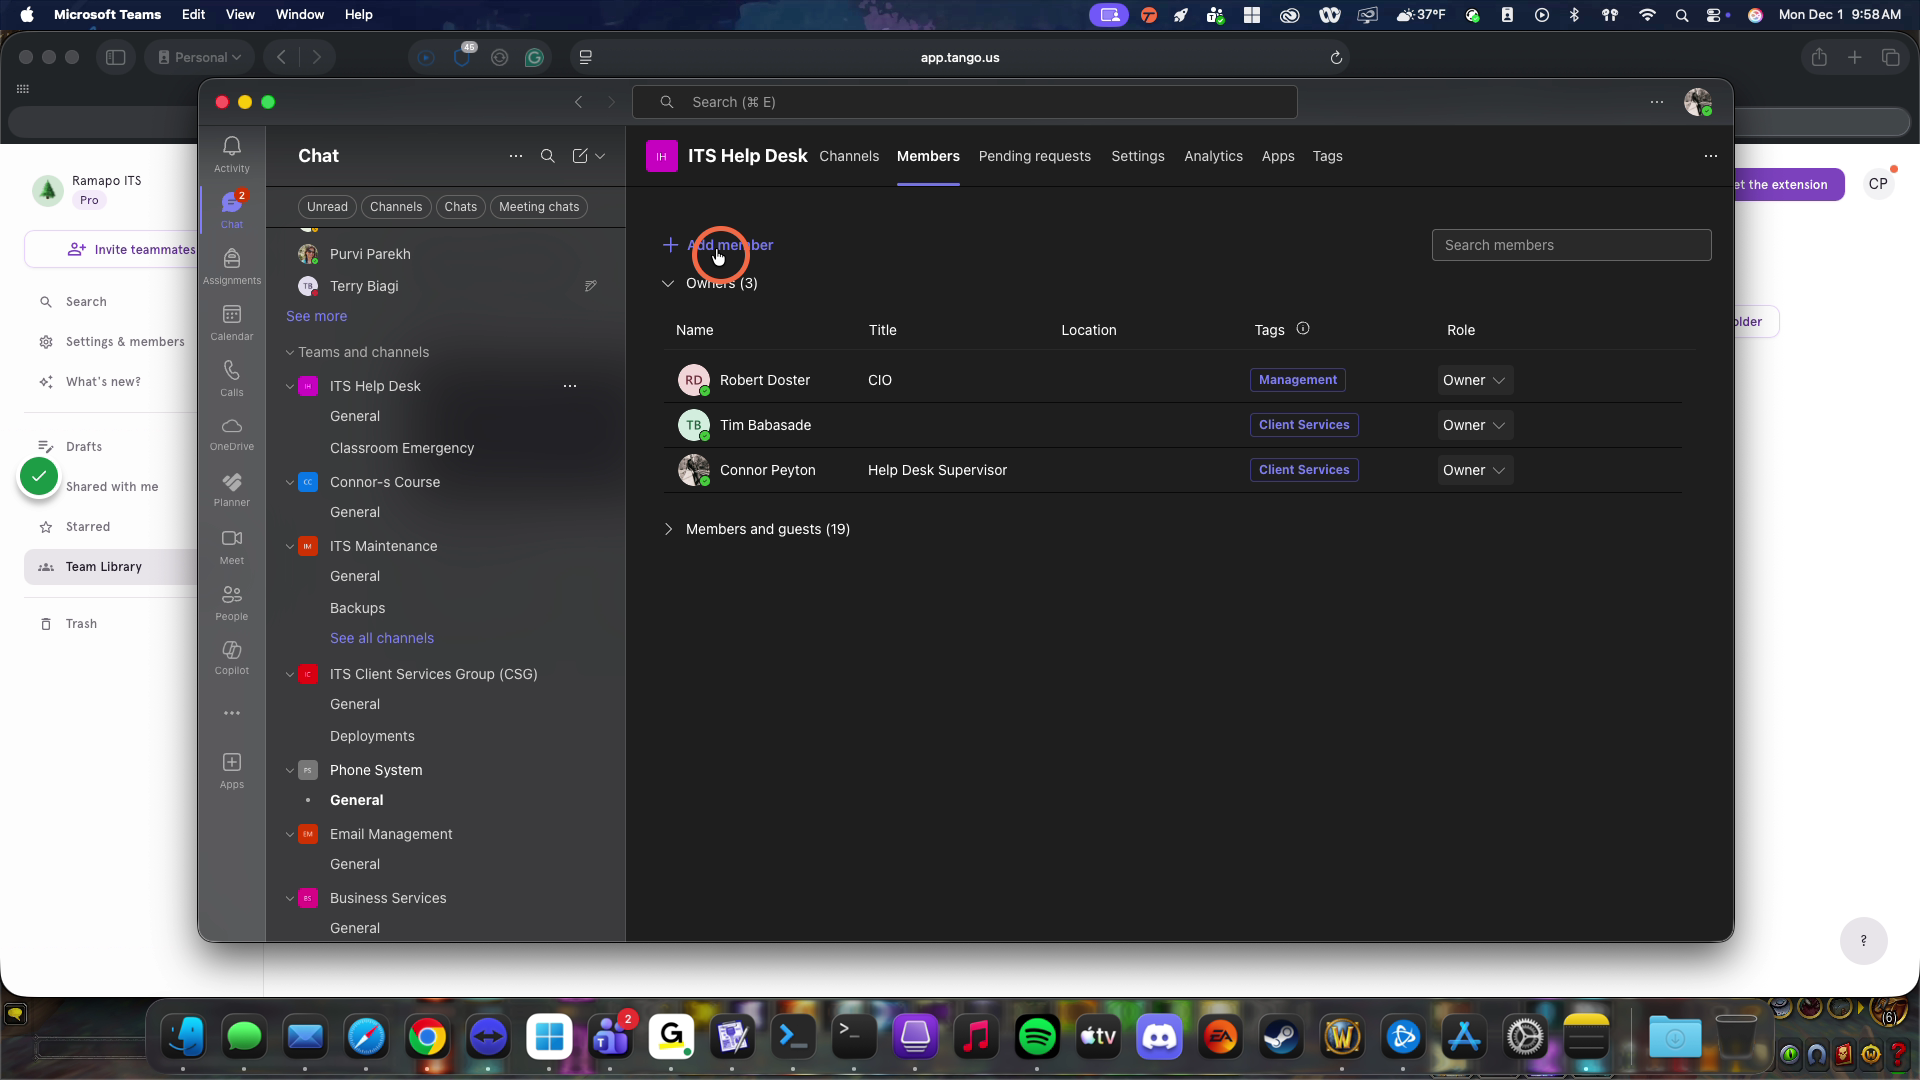Image resolution: width=1920 pixels, height=1080 pixels.
Task: Switch to the Channels tab
Action: [x=849, y=156]
